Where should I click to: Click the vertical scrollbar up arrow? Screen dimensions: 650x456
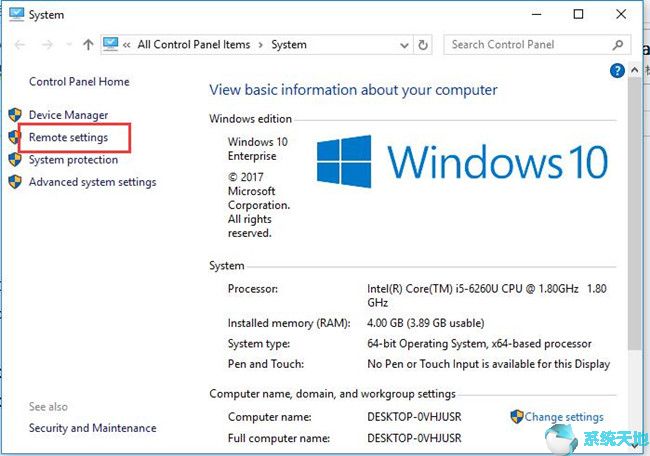[634, 70]
